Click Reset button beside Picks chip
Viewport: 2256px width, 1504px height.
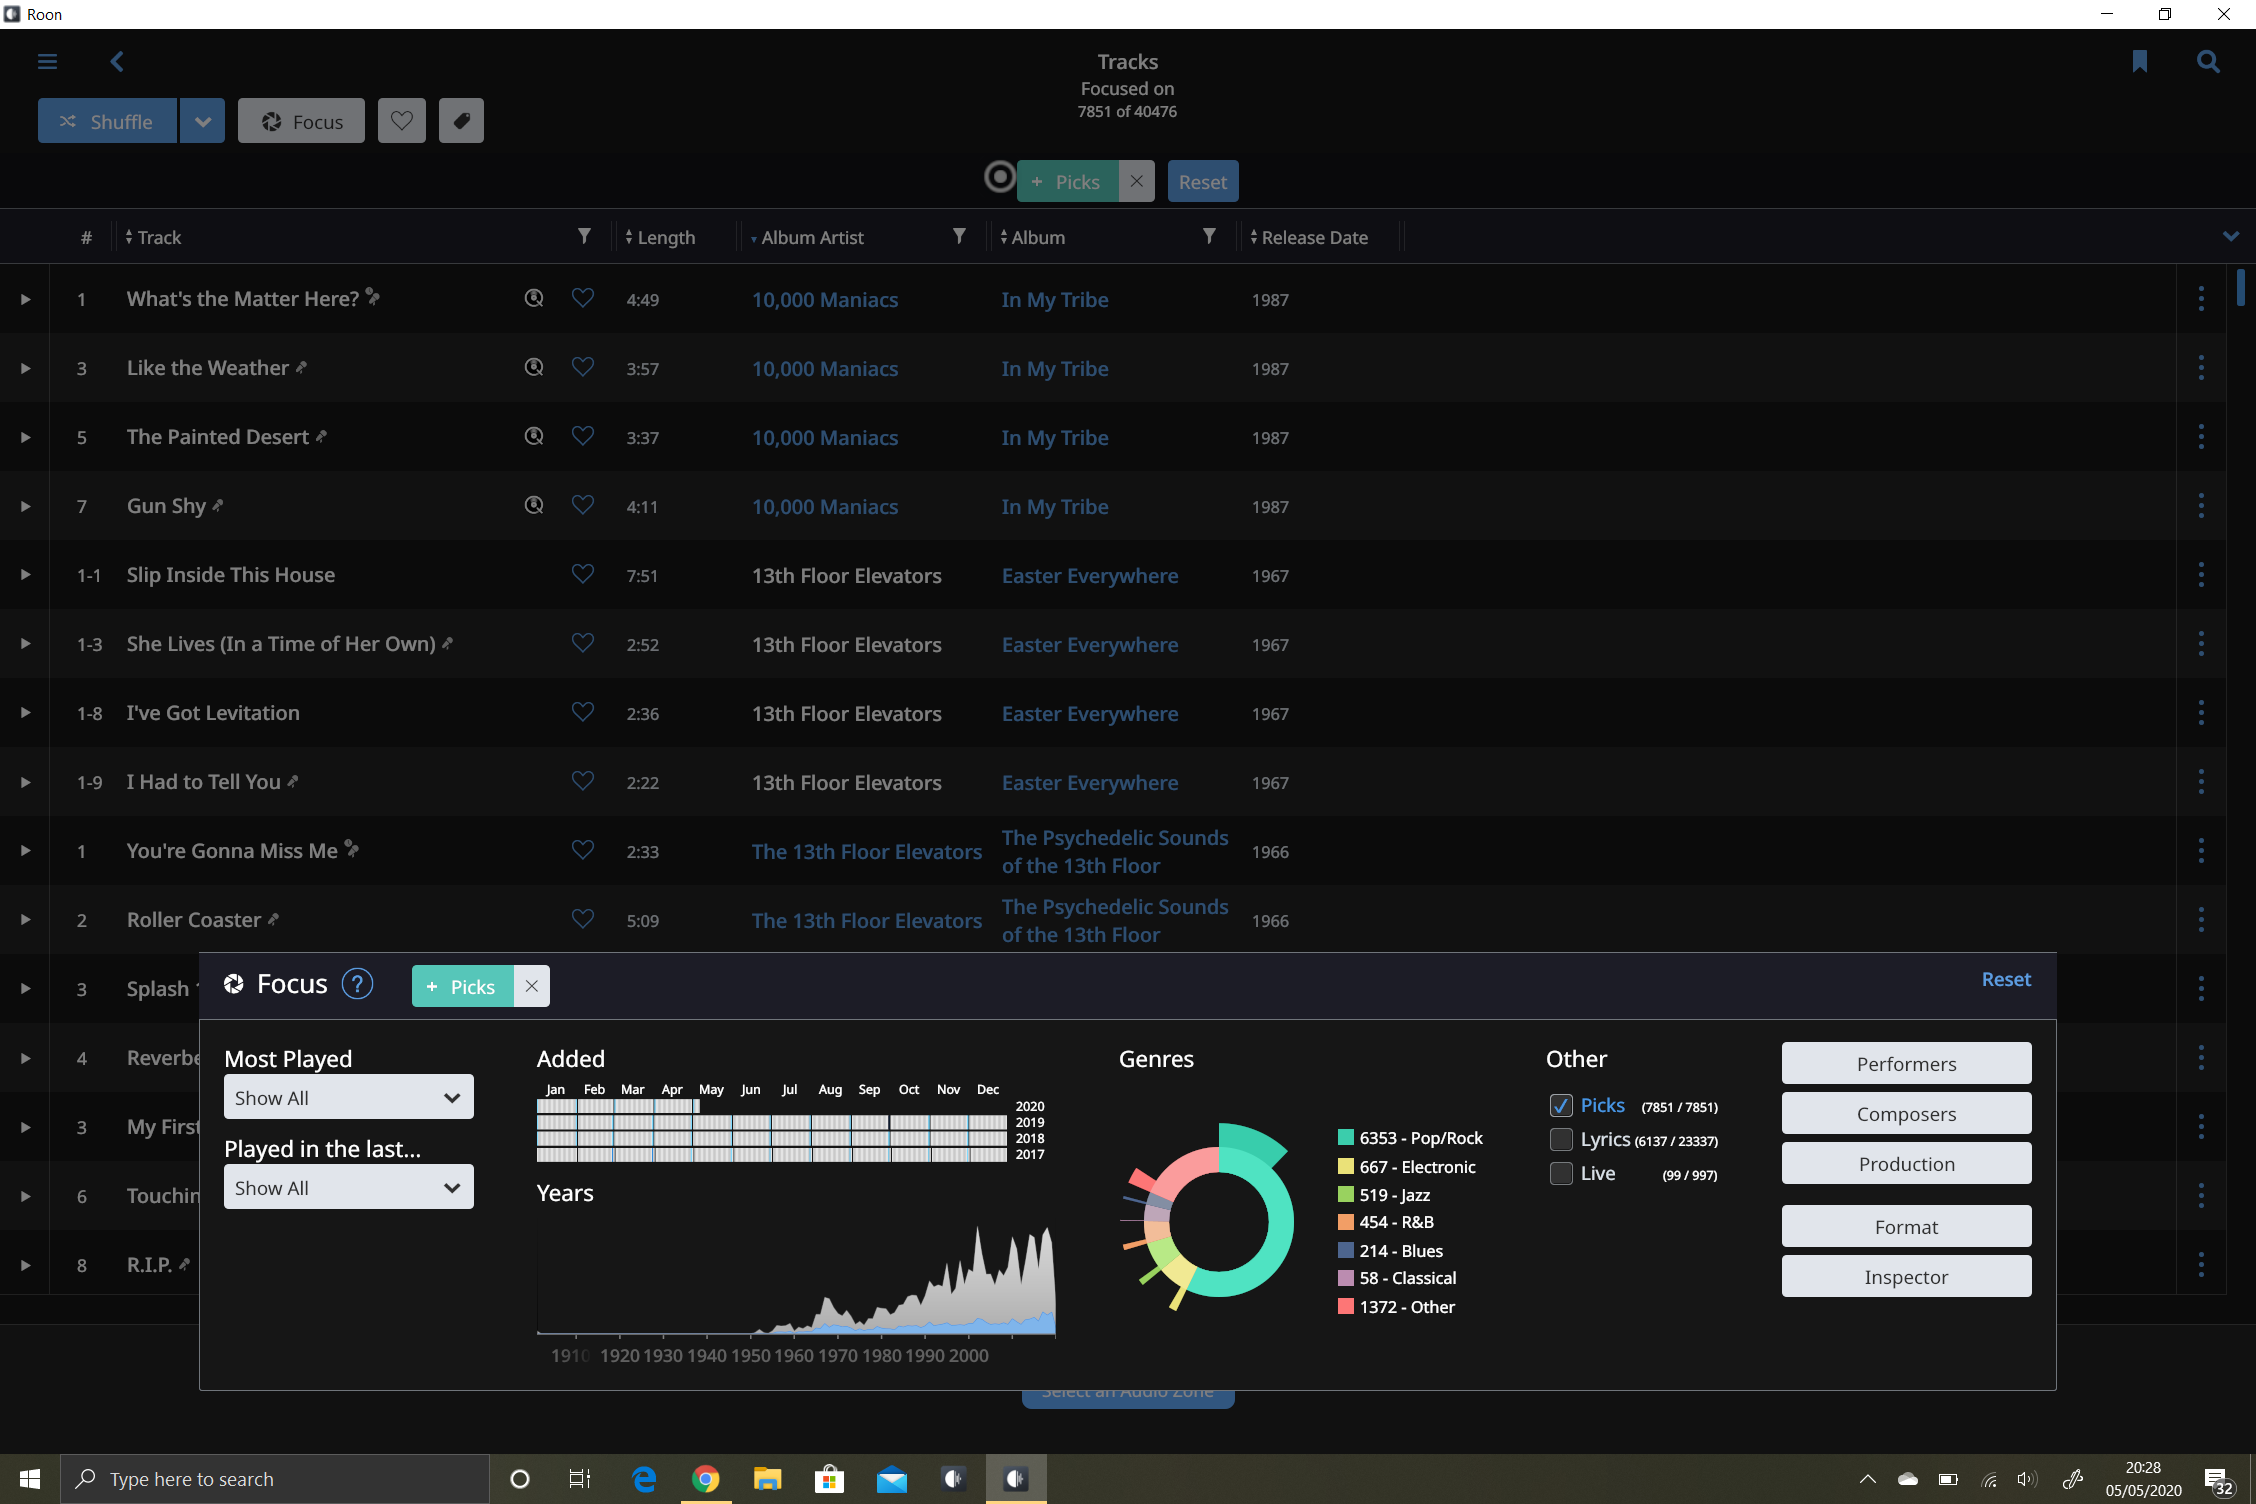(1202, 181)
